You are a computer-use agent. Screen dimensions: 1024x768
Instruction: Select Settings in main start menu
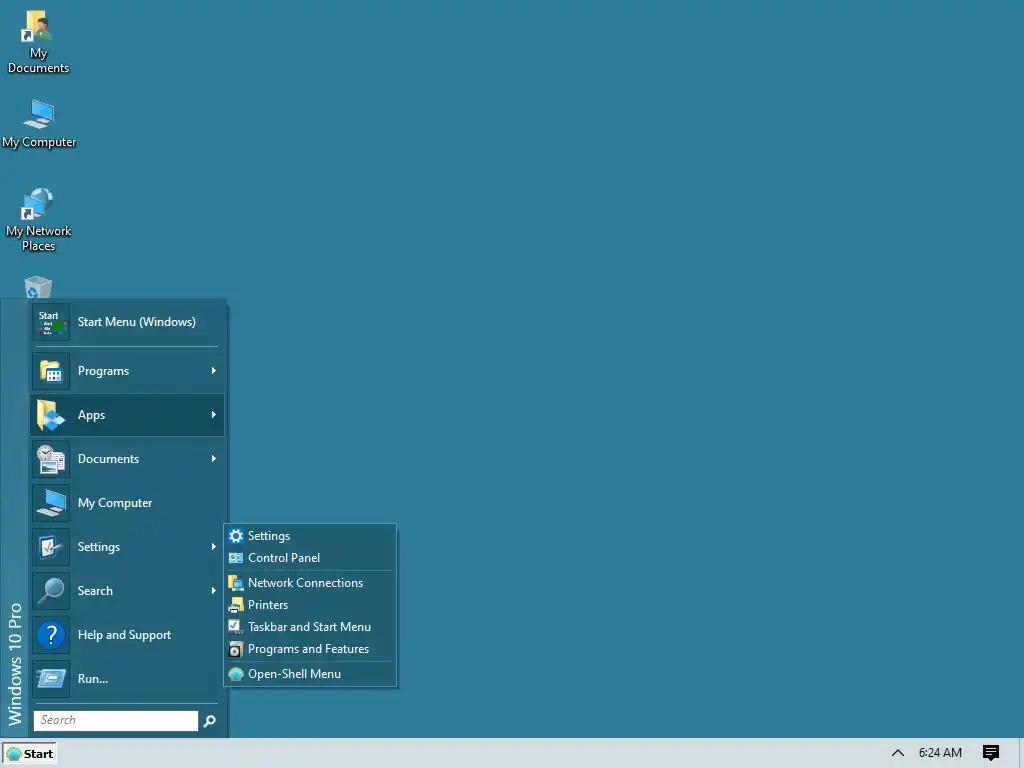127,547
